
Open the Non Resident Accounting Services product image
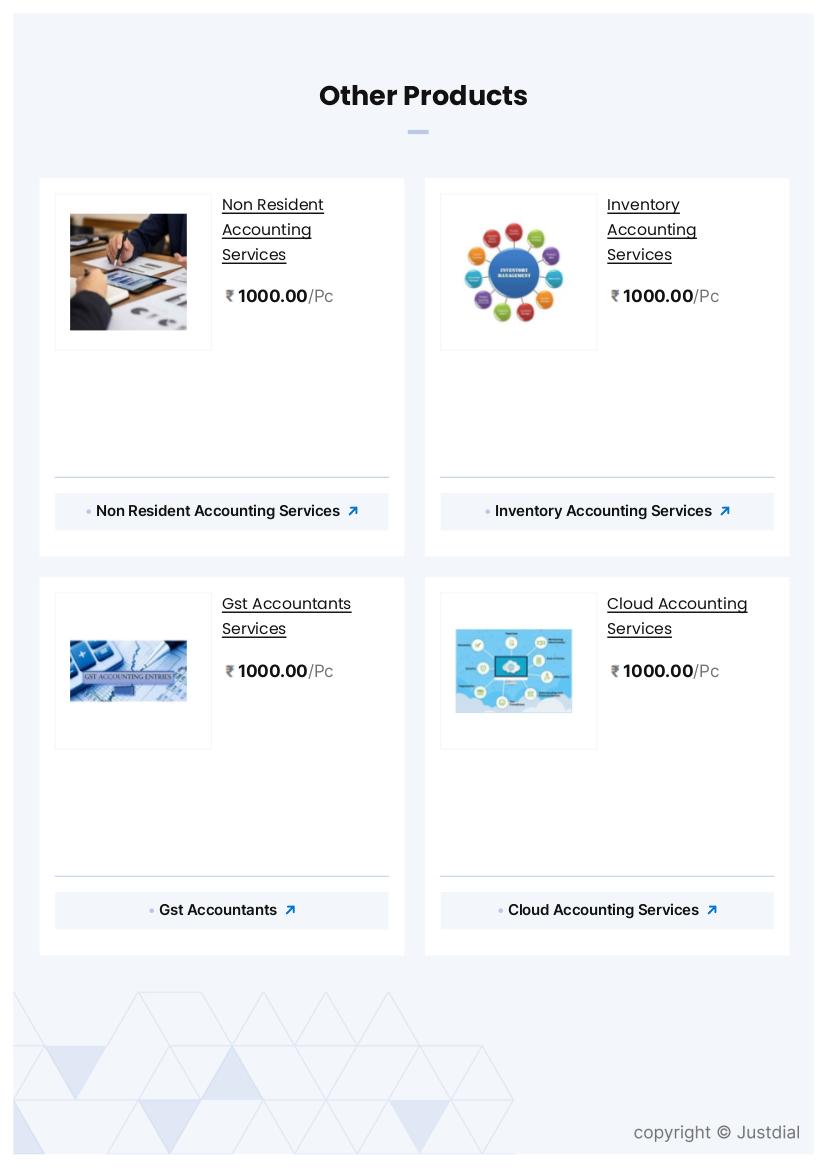[x=128, y=272]
